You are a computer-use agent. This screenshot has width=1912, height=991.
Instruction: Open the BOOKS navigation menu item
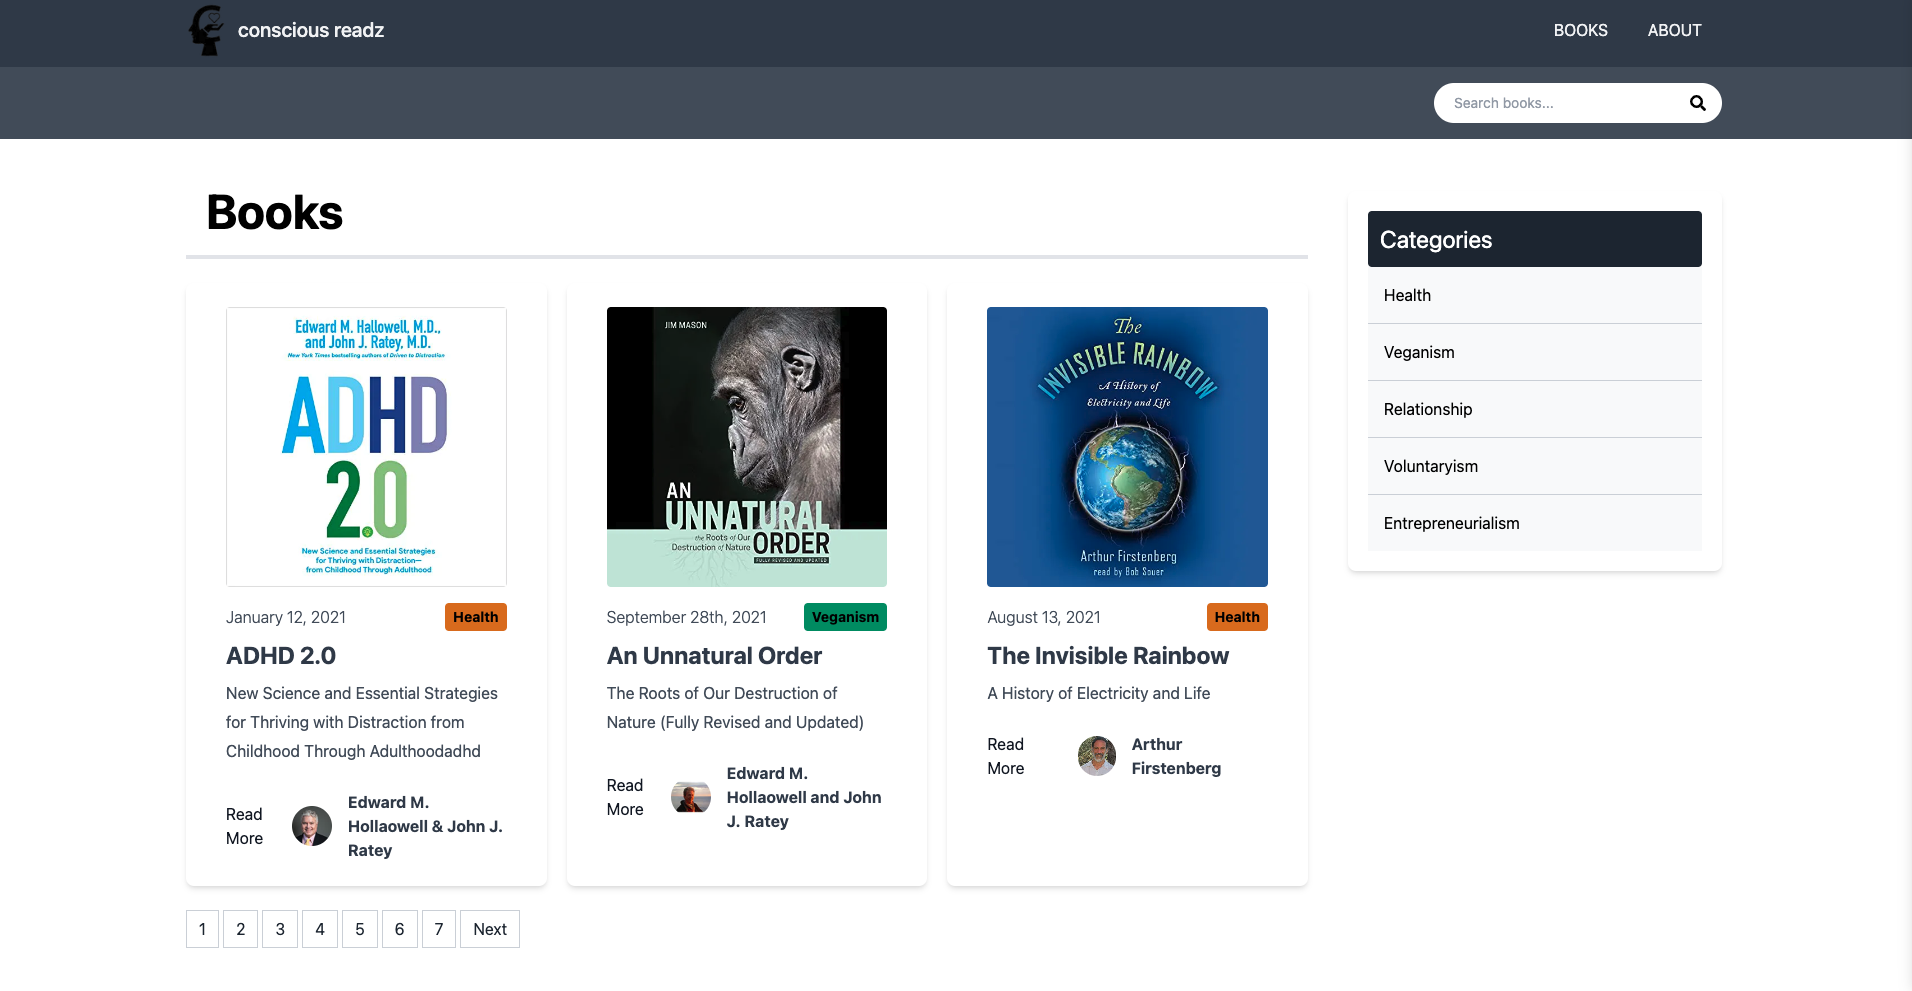1580,30
